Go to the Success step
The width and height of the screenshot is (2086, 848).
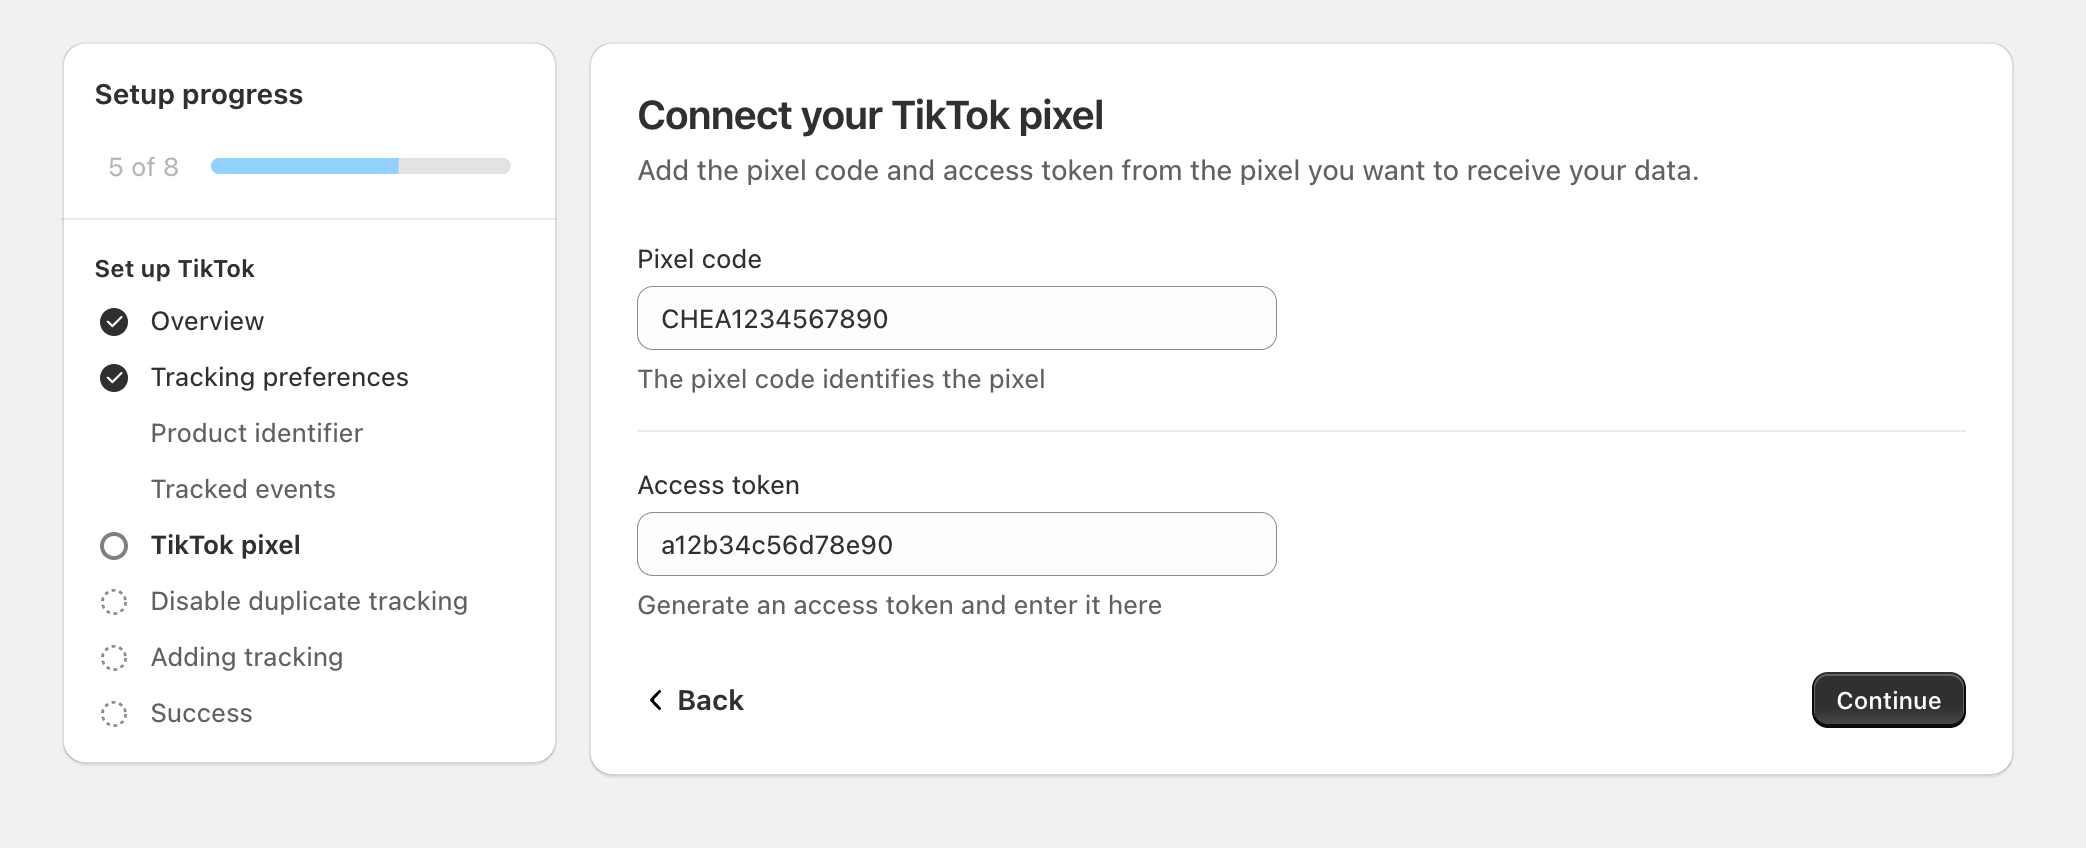[201, 713]
